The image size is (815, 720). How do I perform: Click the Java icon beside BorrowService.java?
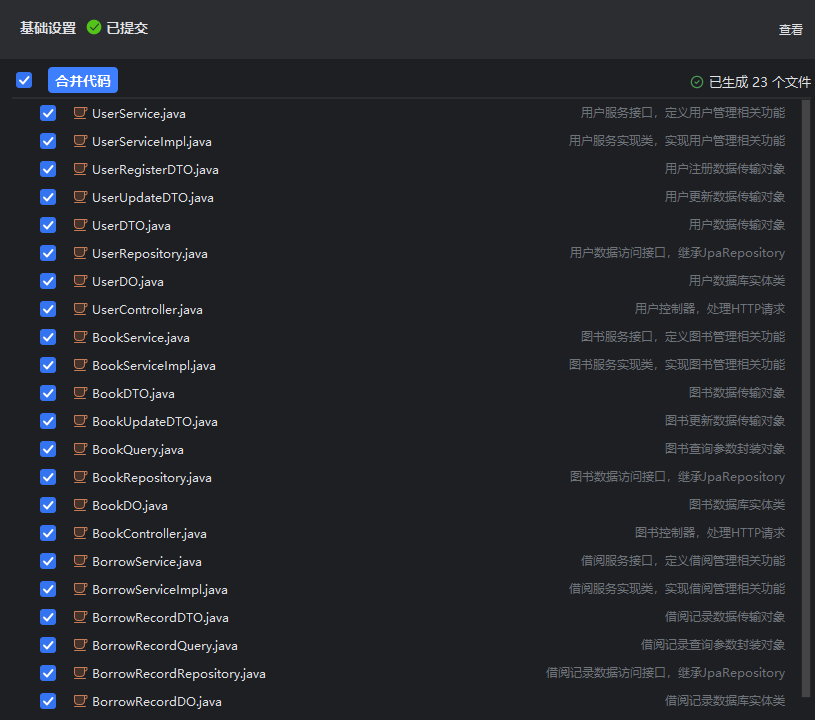pyautogui.click(x=80, y=561)
